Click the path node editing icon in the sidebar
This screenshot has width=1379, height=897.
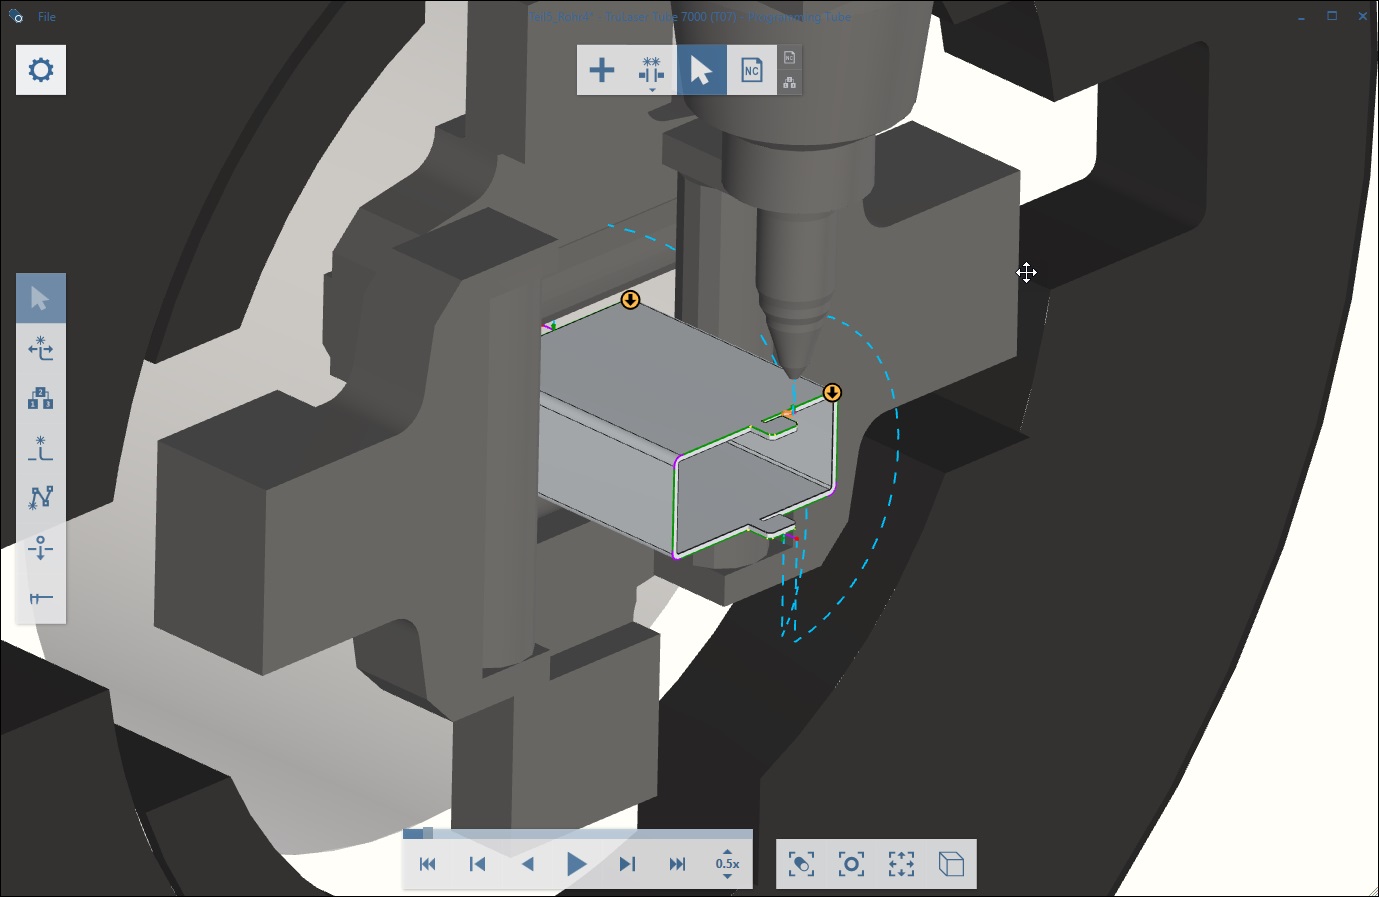click(x=41, y=497)
